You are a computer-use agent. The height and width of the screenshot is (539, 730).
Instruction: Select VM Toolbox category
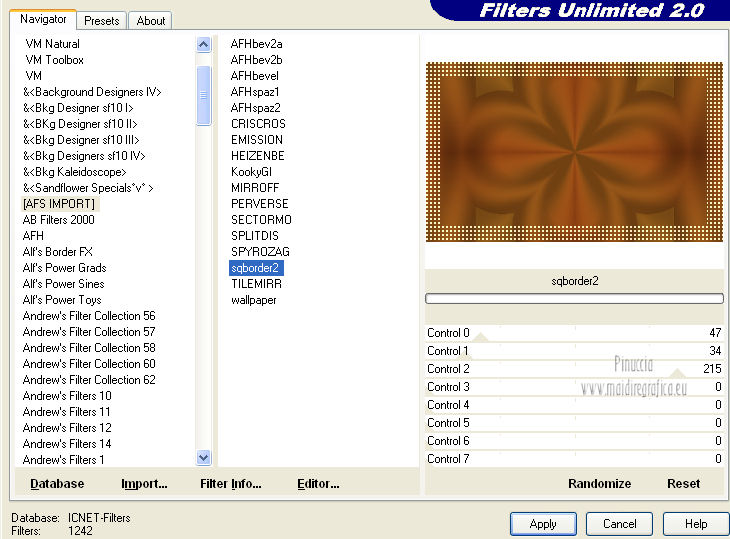54,60
